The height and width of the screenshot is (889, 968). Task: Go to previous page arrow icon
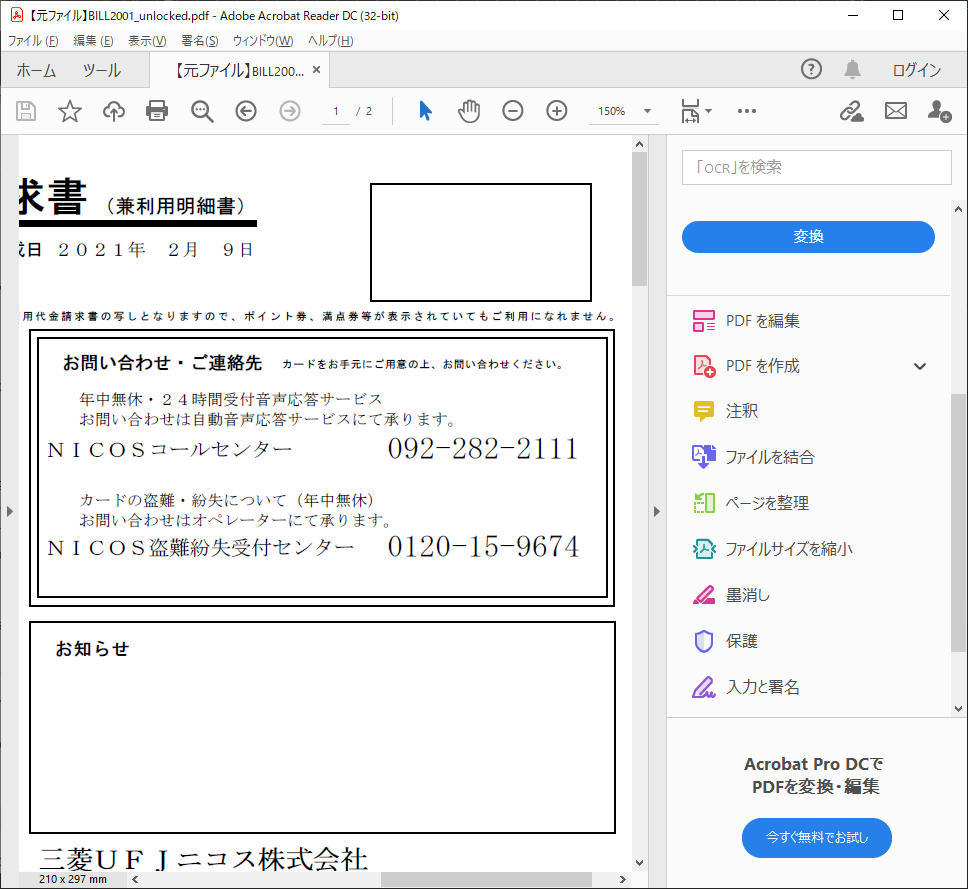pyautogui.click(x=246, y=111)
